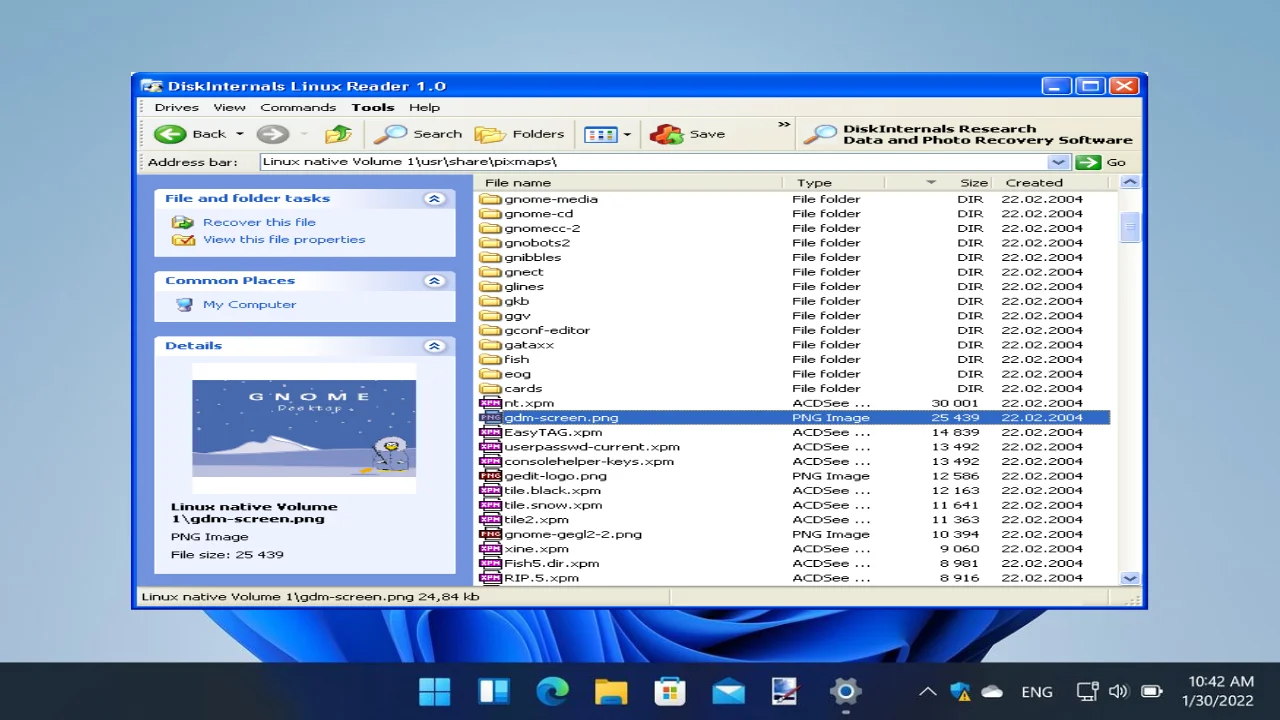The image size is (1280, 720).
Task: Click the Save toolbar icon
Action: point(666,134)
